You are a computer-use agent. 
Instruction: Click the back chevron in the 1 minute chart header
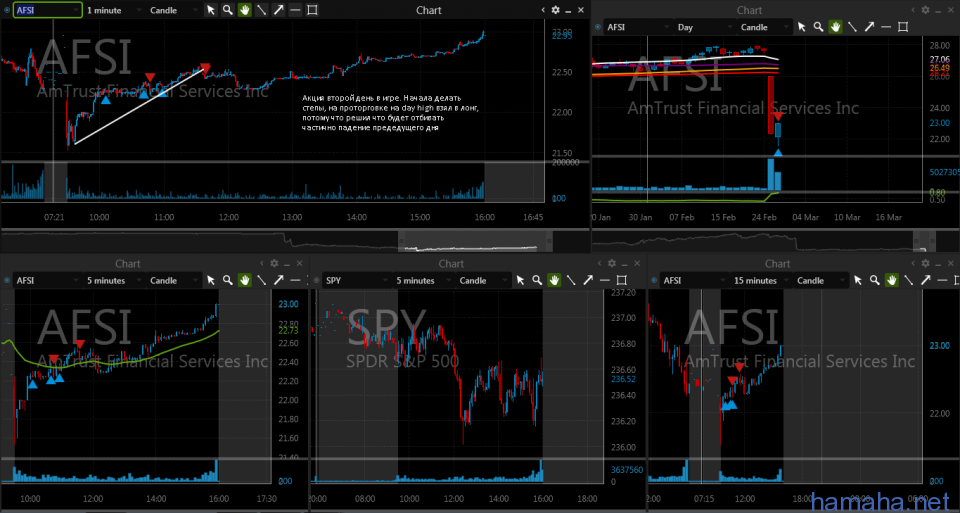click(x=543, y=10)
